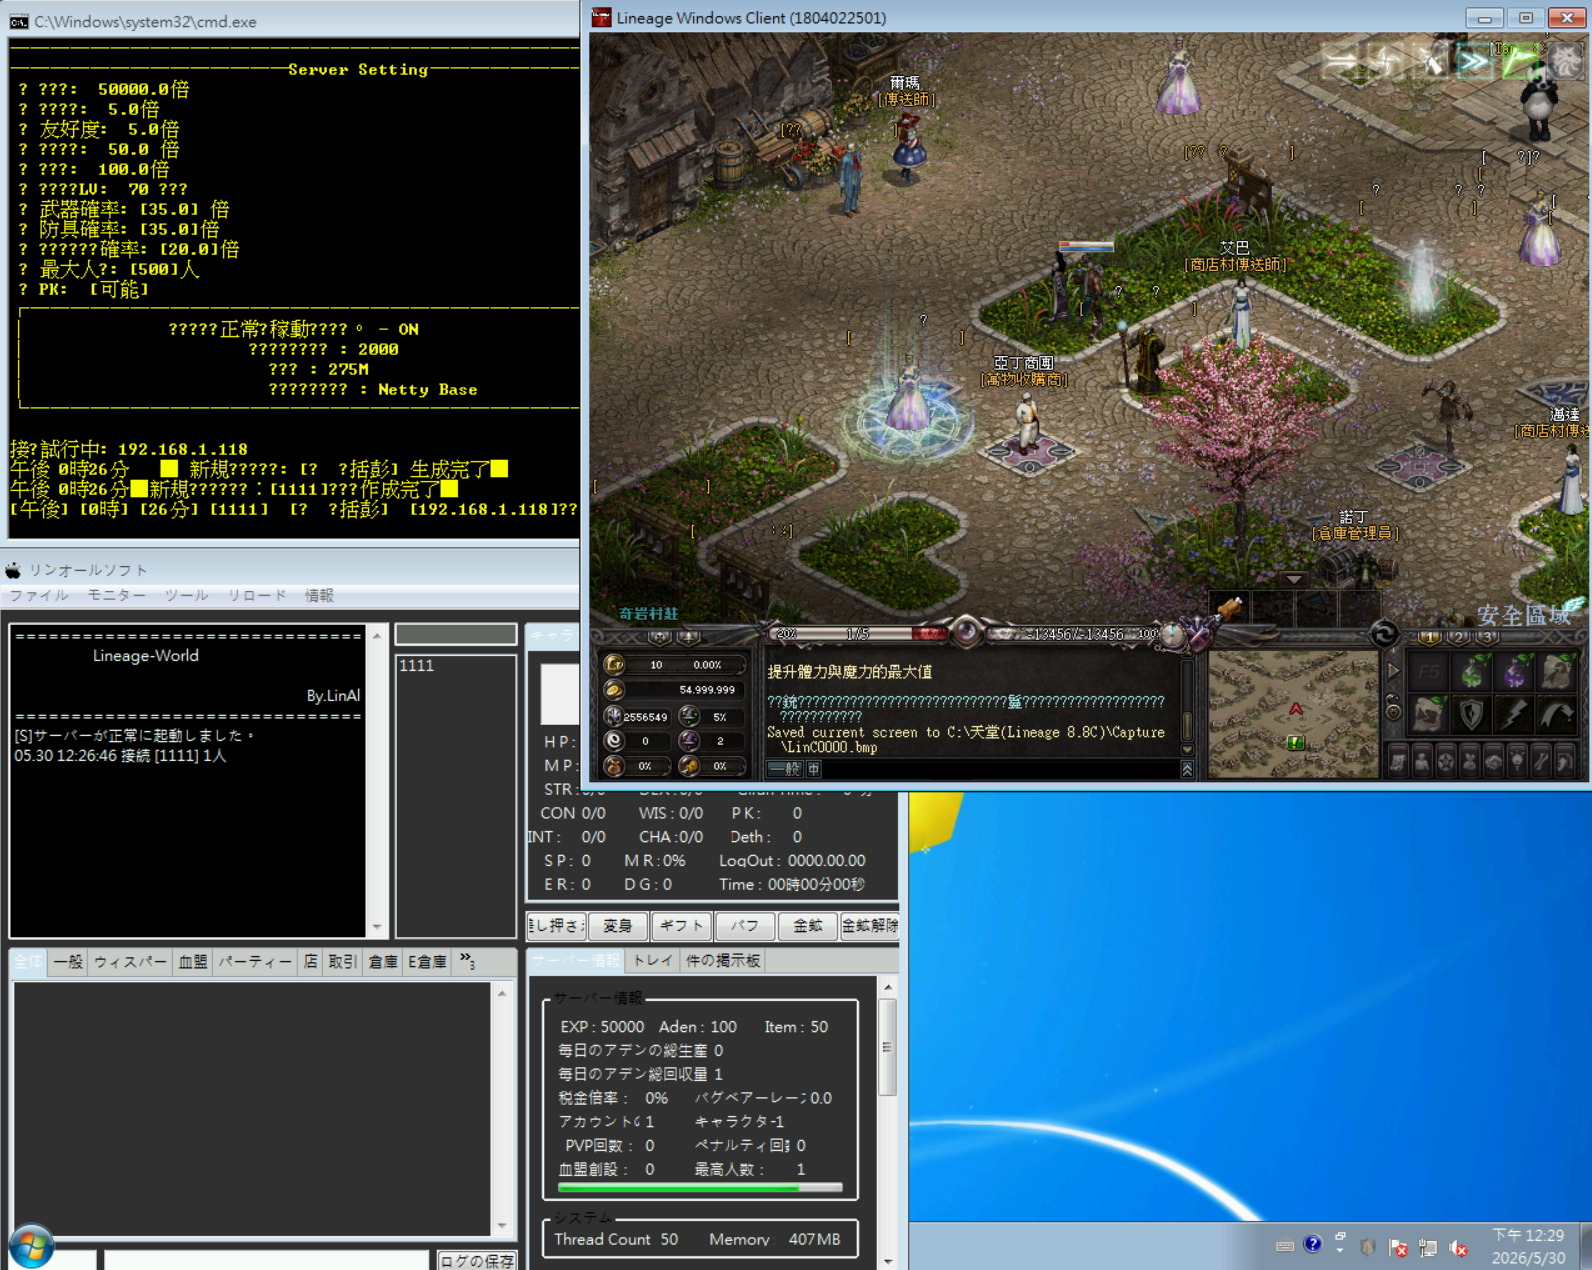Click the level coin icon in status panel
The image size is (1592, 1270).
click(615, 664)
